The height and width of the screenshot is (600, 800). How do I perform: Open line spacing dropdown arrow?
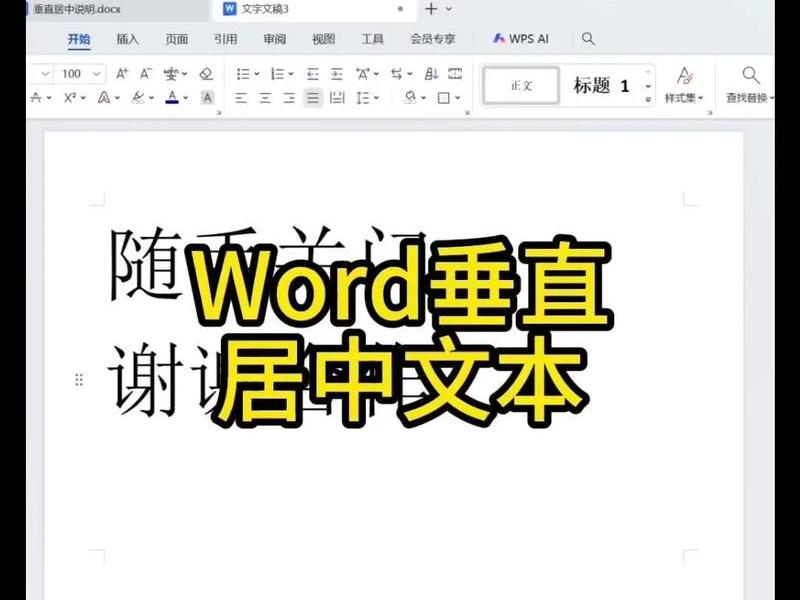click(376, 97)
